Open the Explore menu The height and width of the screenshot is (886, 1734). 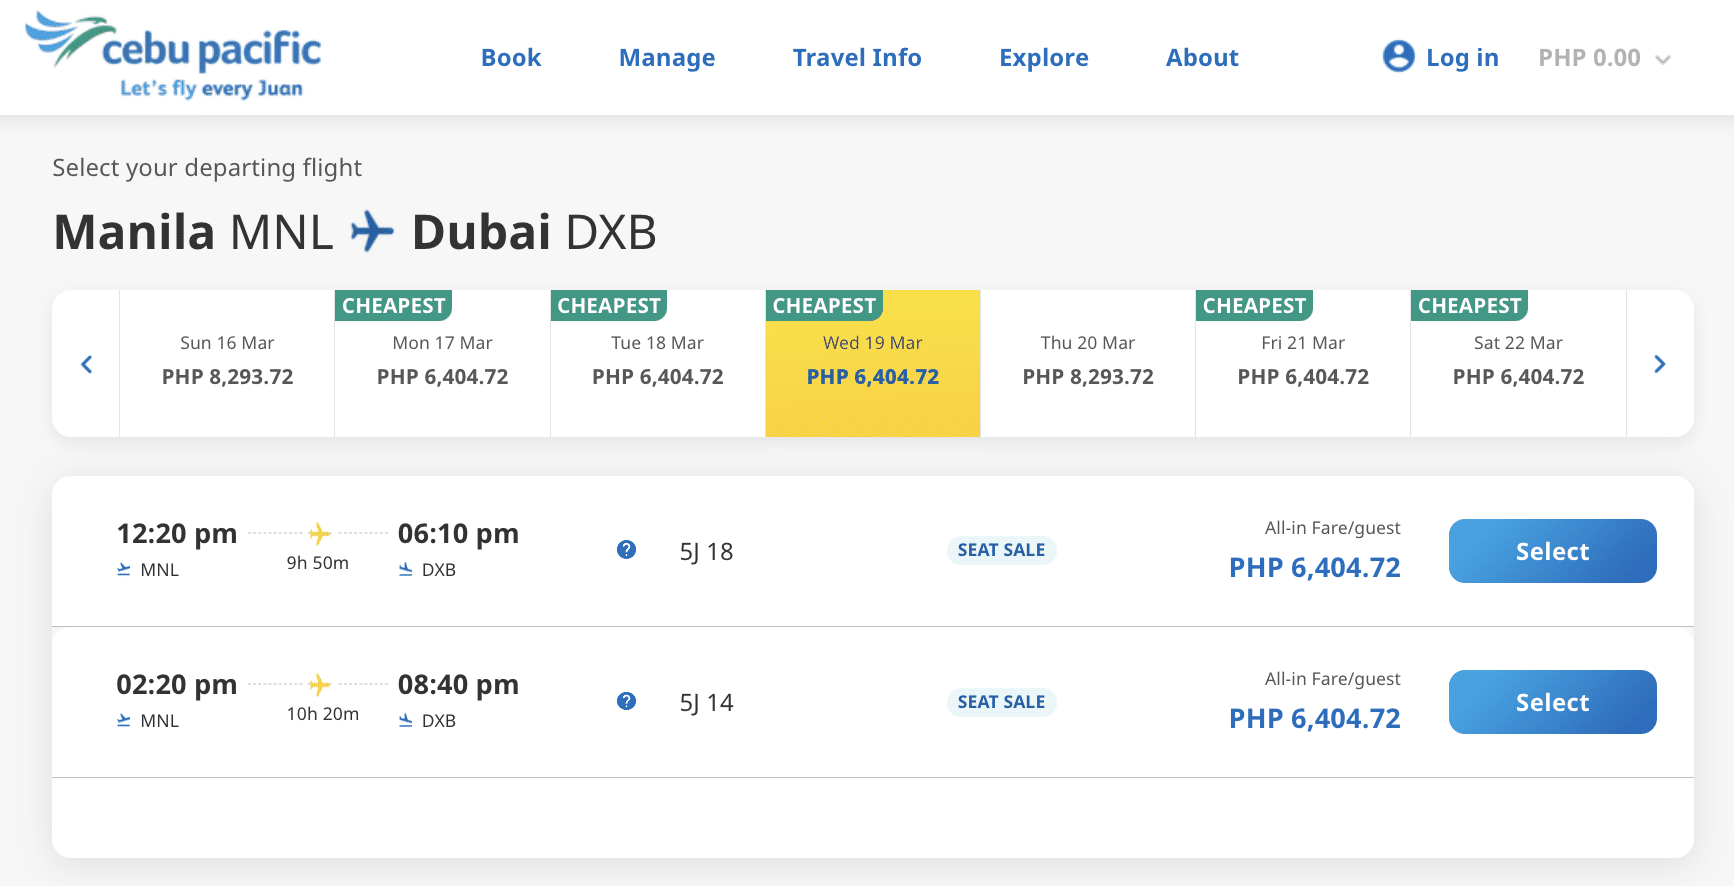pyautogui.click(x=1043, y=58)
